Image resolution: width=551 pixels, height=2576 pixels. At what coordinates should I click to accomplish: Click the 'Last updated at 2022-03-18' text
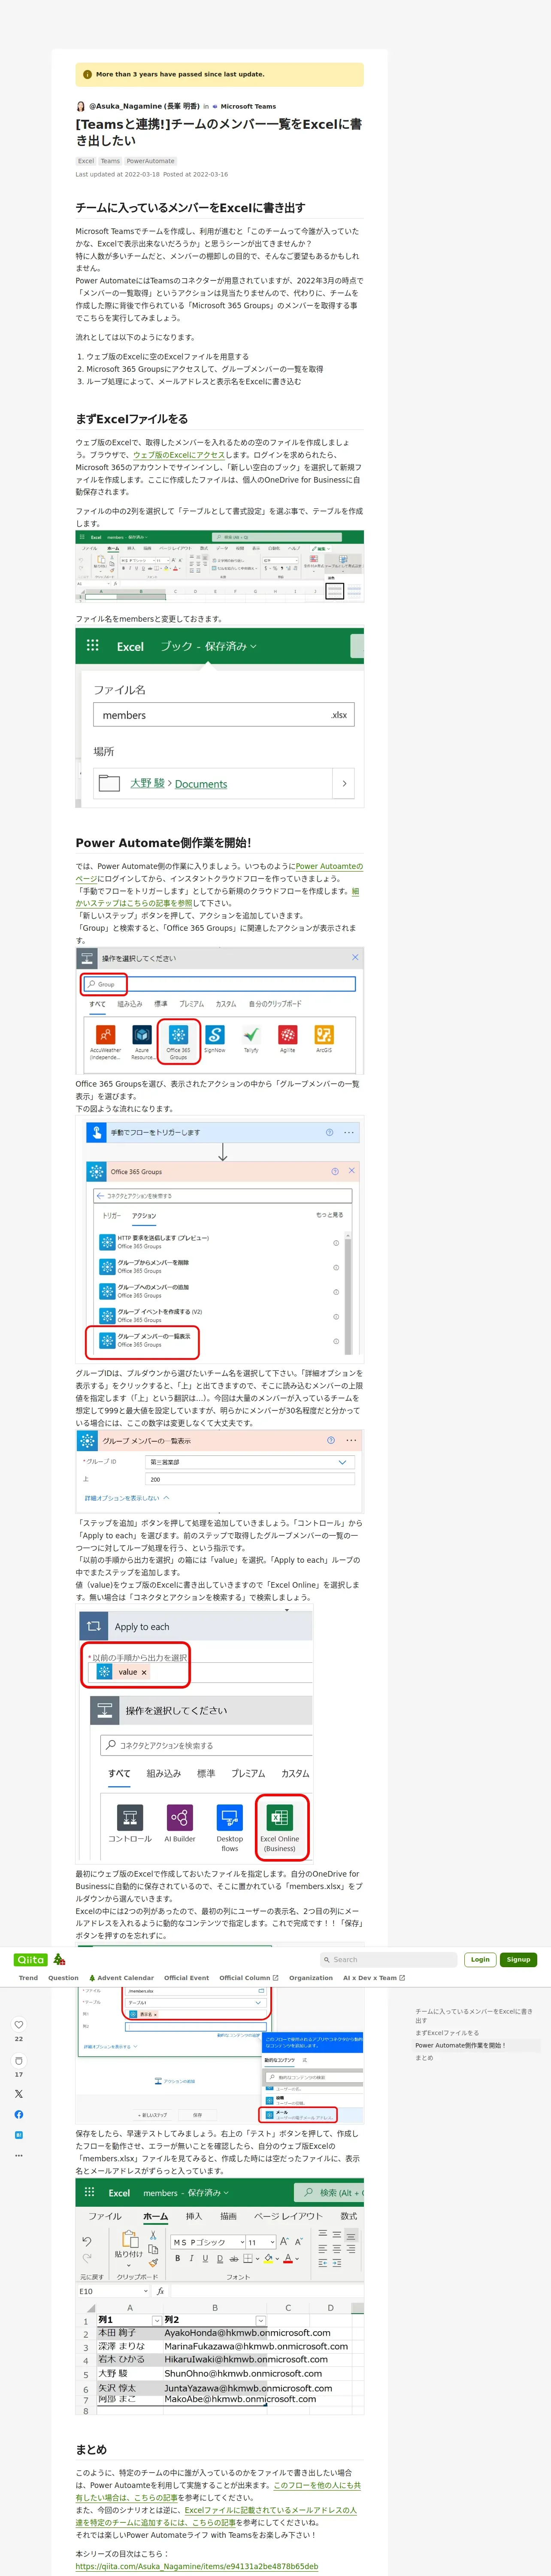(x=117, y=174)
